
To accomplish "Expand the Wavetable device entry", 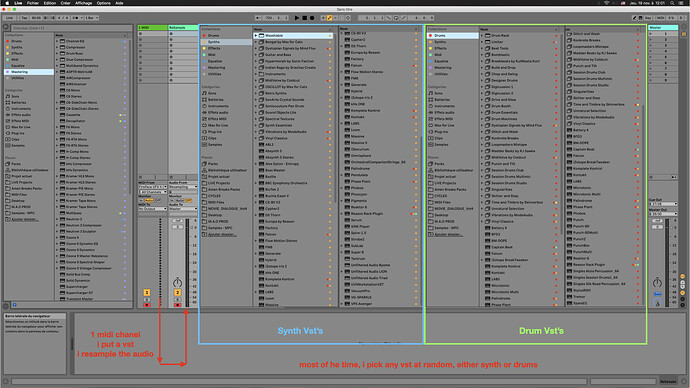I will (256, 36).
